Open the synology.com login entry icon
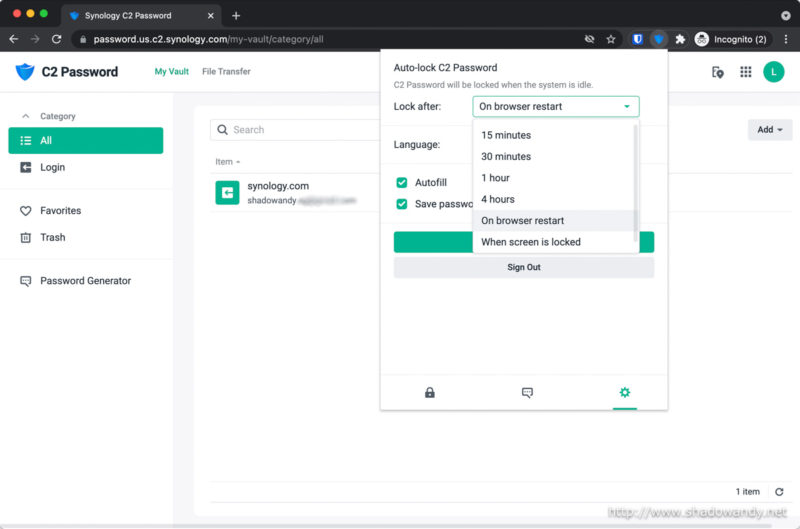This screenshot has height=529, width=800. click(x=227, y=192)
